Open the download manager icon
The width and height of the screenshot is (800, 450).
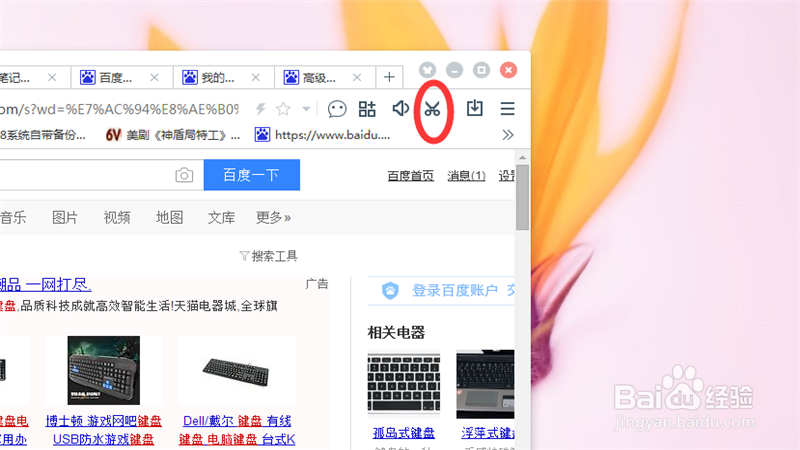coord(474,108)
